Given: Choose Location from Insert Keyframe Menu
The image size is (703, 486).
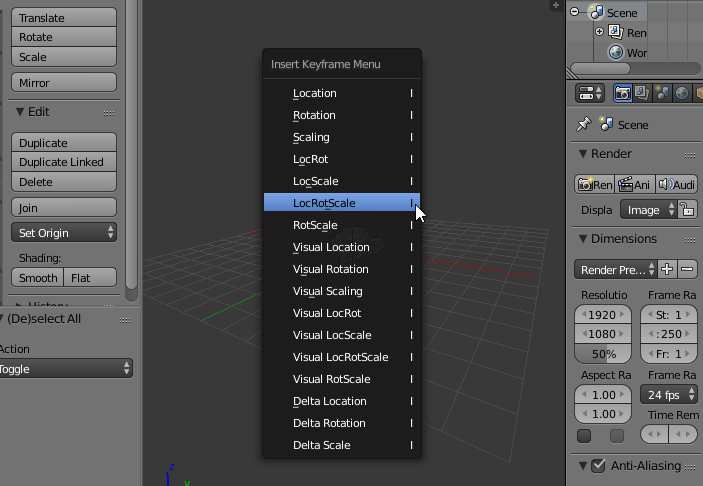Looking at the screenshot, I should [x=342, y=93].
